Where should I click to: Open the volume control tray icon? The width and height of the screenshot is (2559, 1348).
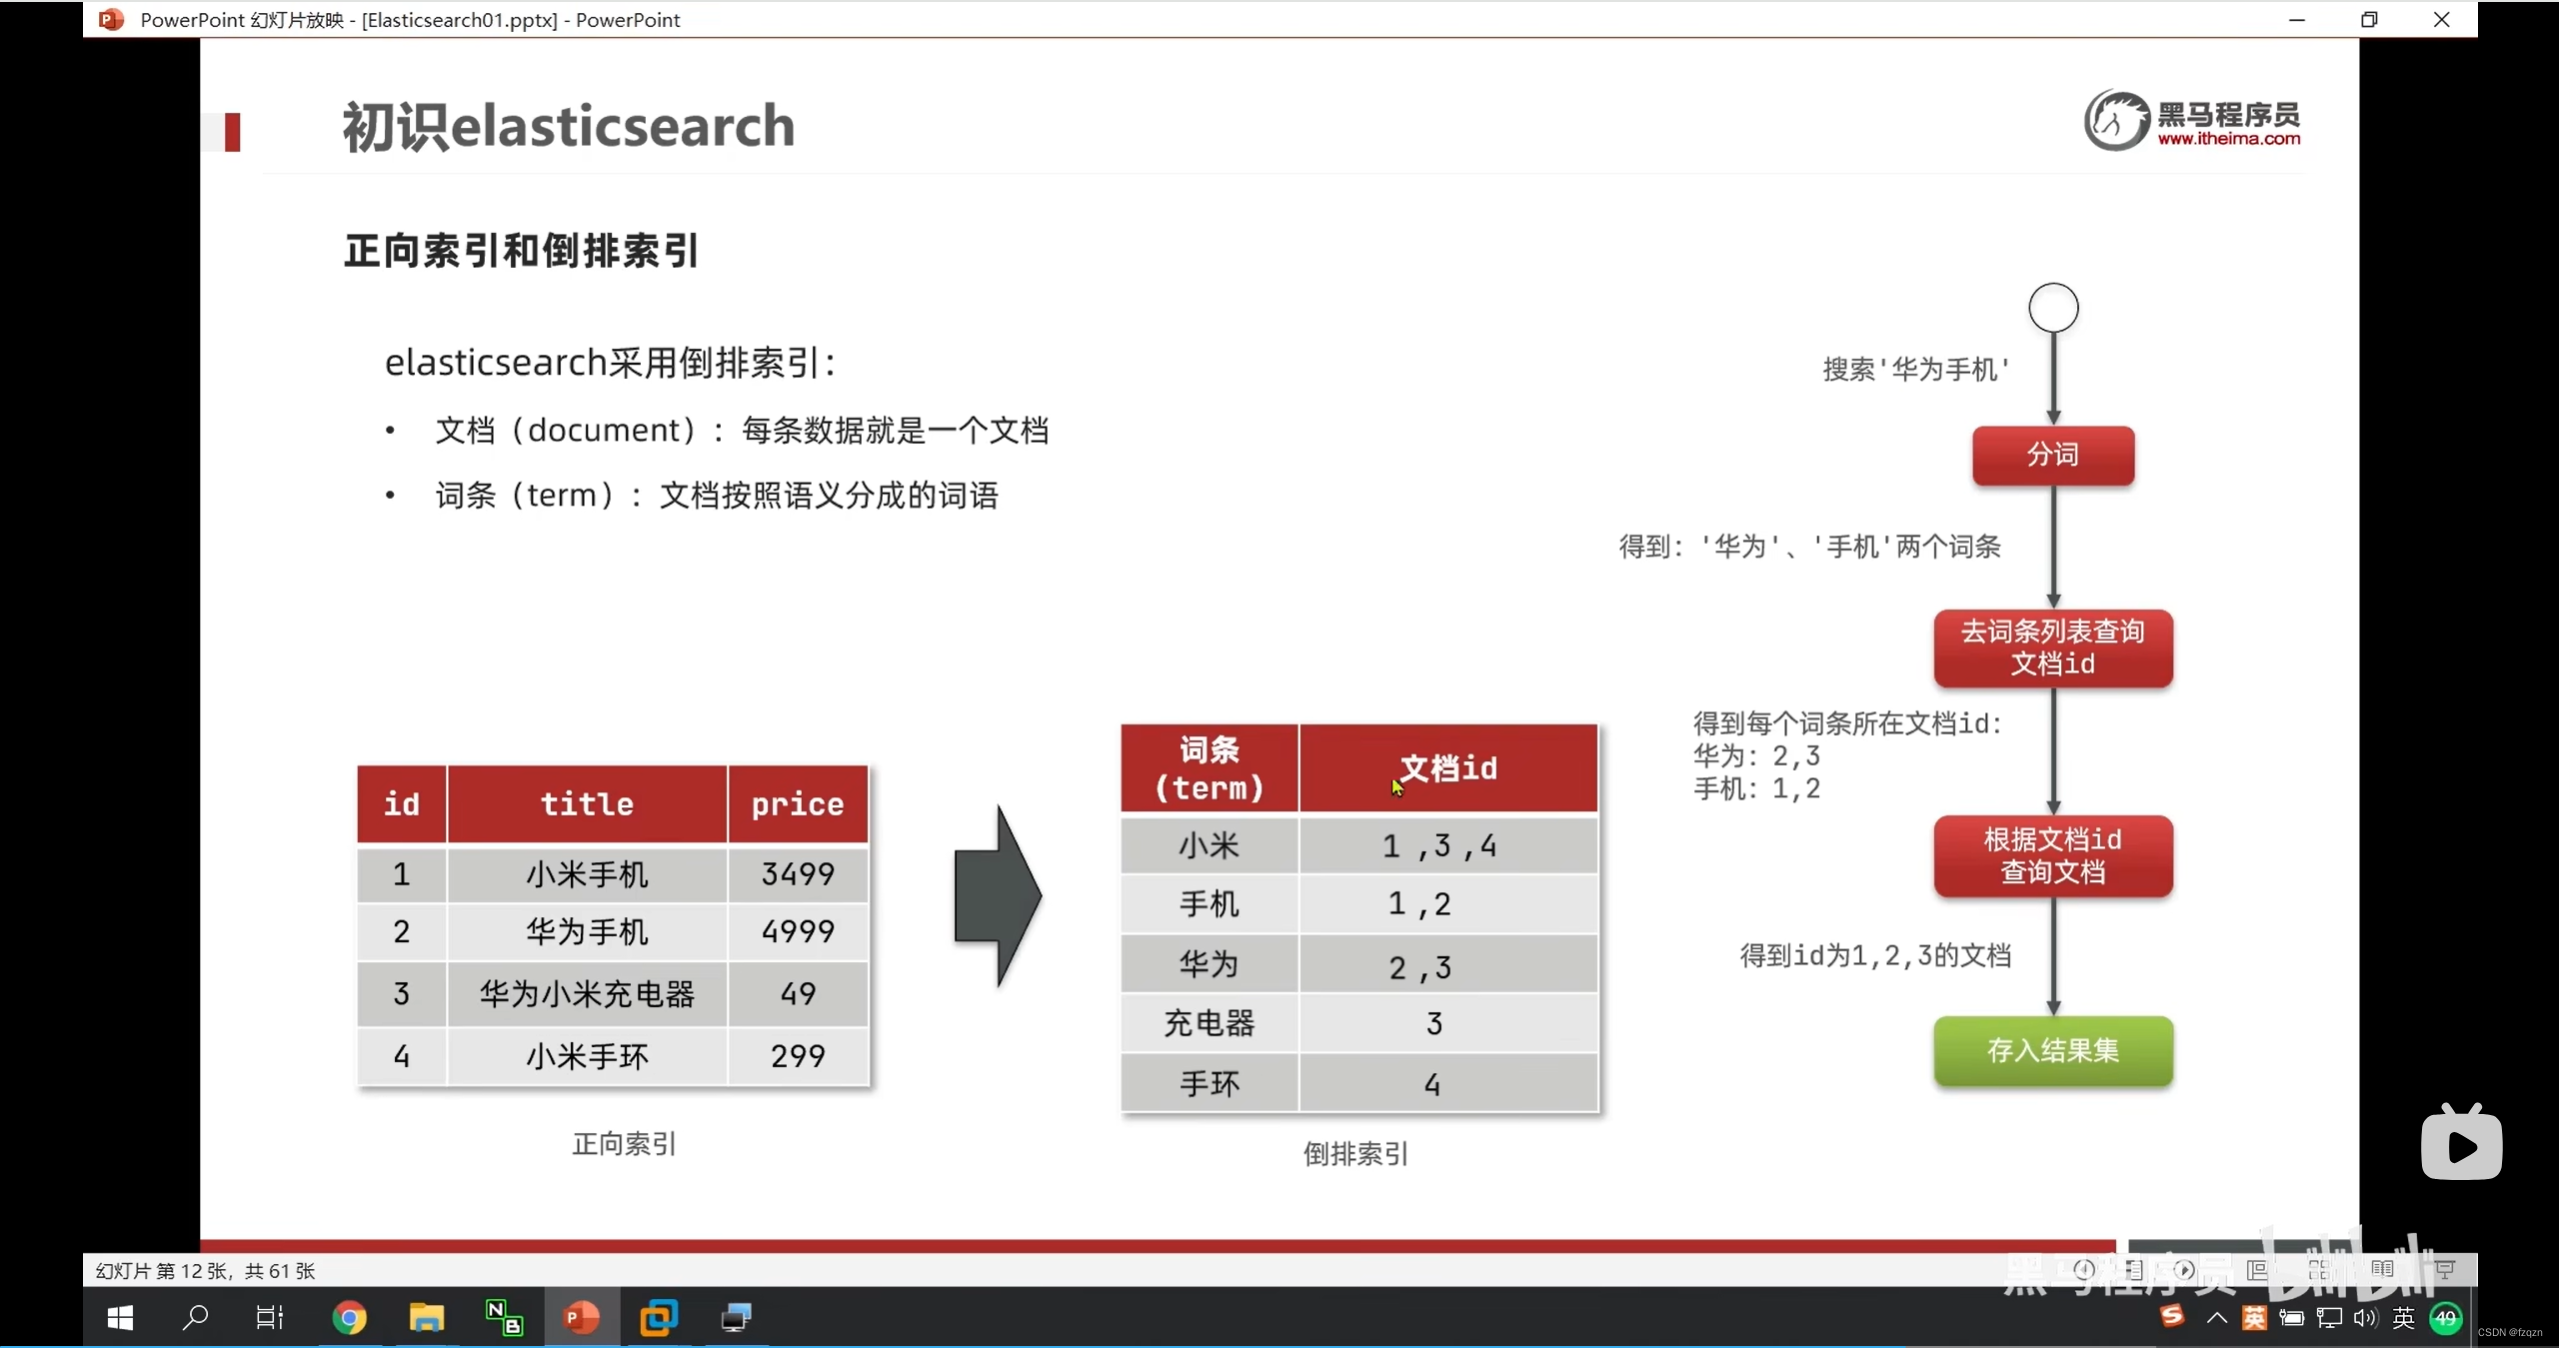click(x=2365, y=1318)
